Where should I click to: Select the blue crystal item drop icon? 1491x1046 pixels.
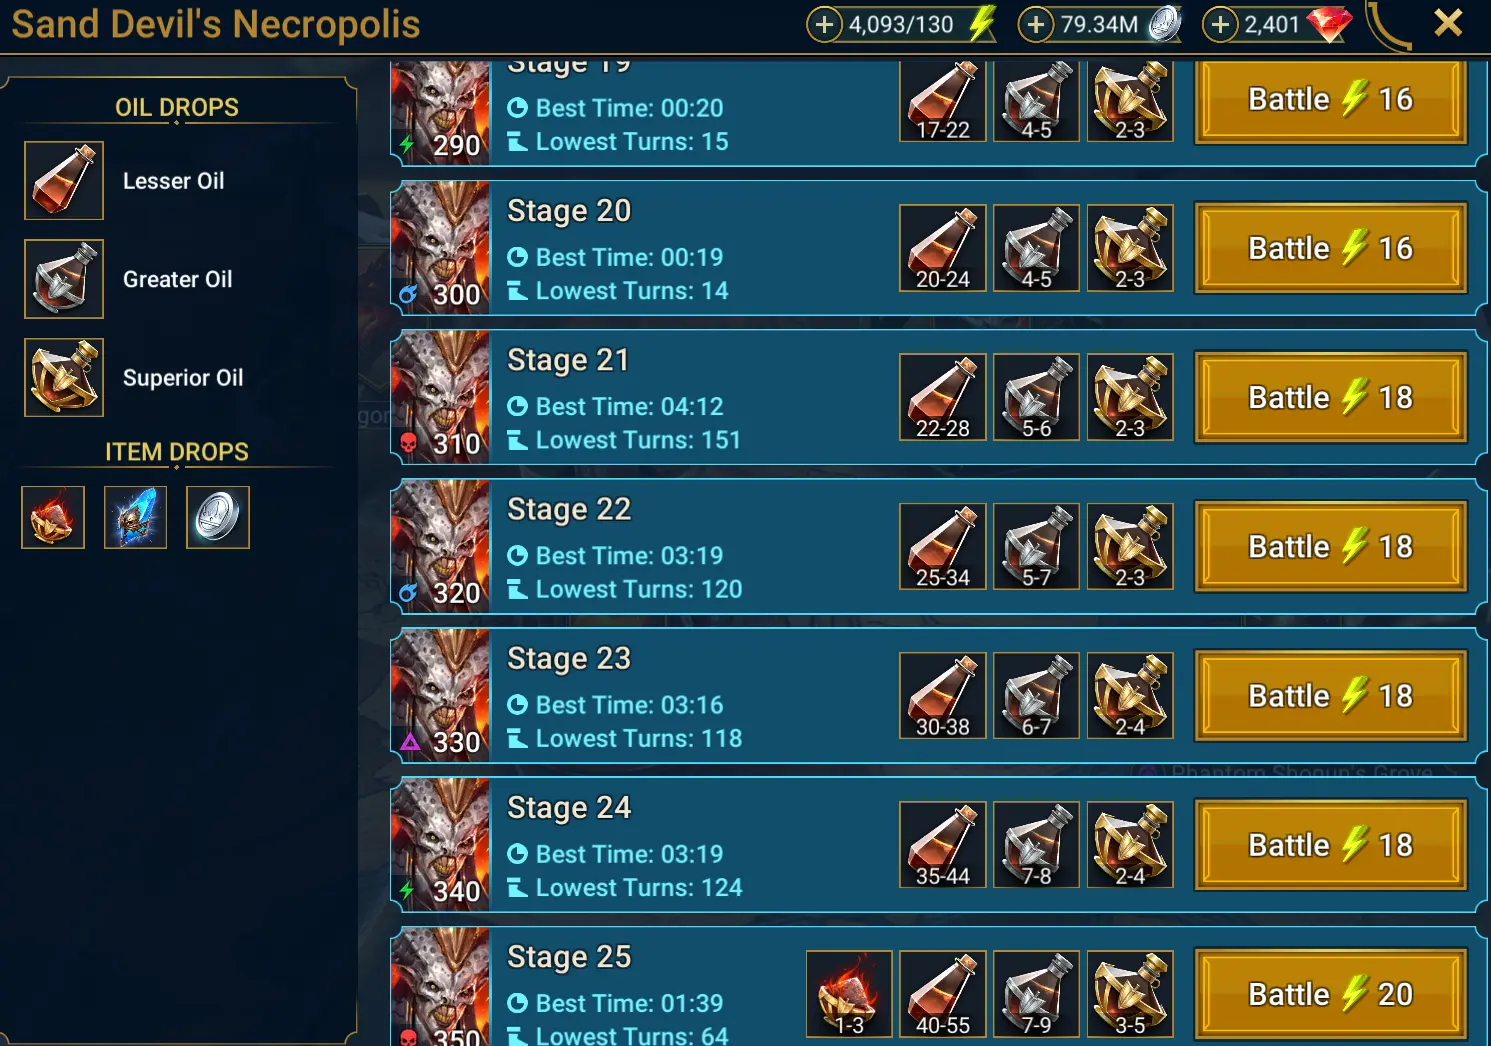click(x=135, y=517)
